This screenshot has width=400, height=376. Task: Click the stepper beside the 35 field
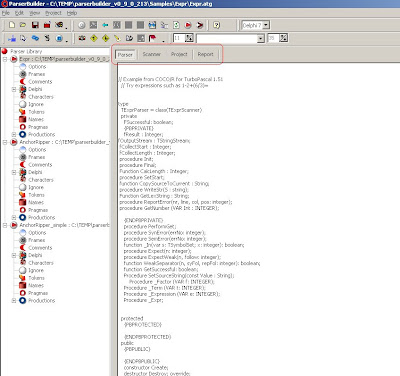[283, 38]
